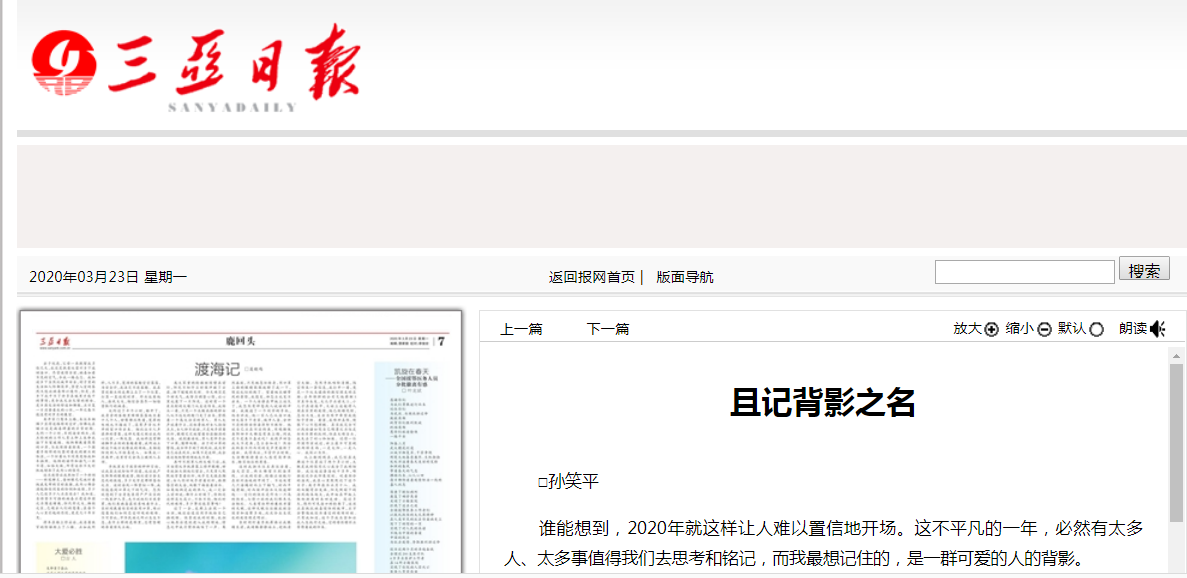Open the 大爱必胜 article in the page preview

pyautogui.click(x=62, y=550)
